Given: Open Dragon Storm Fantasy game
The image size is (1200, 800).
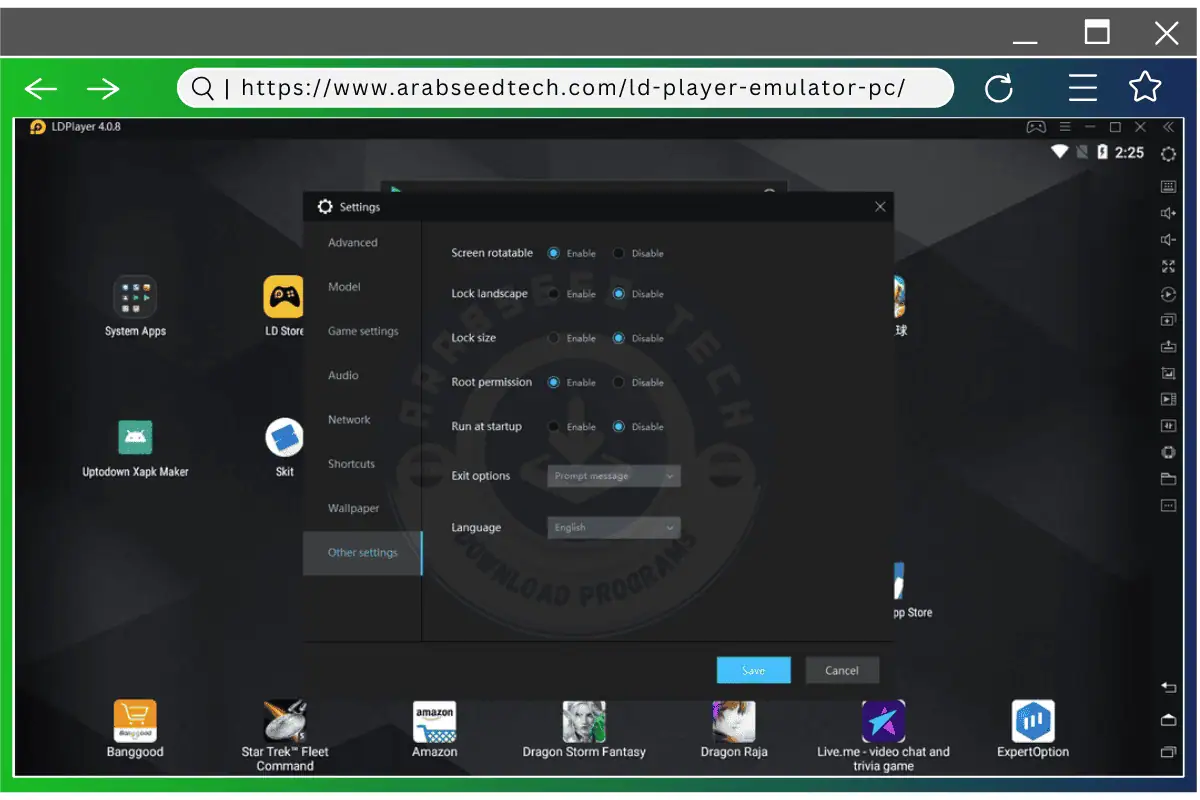Looking at the screenshot, I should (584, 720).
